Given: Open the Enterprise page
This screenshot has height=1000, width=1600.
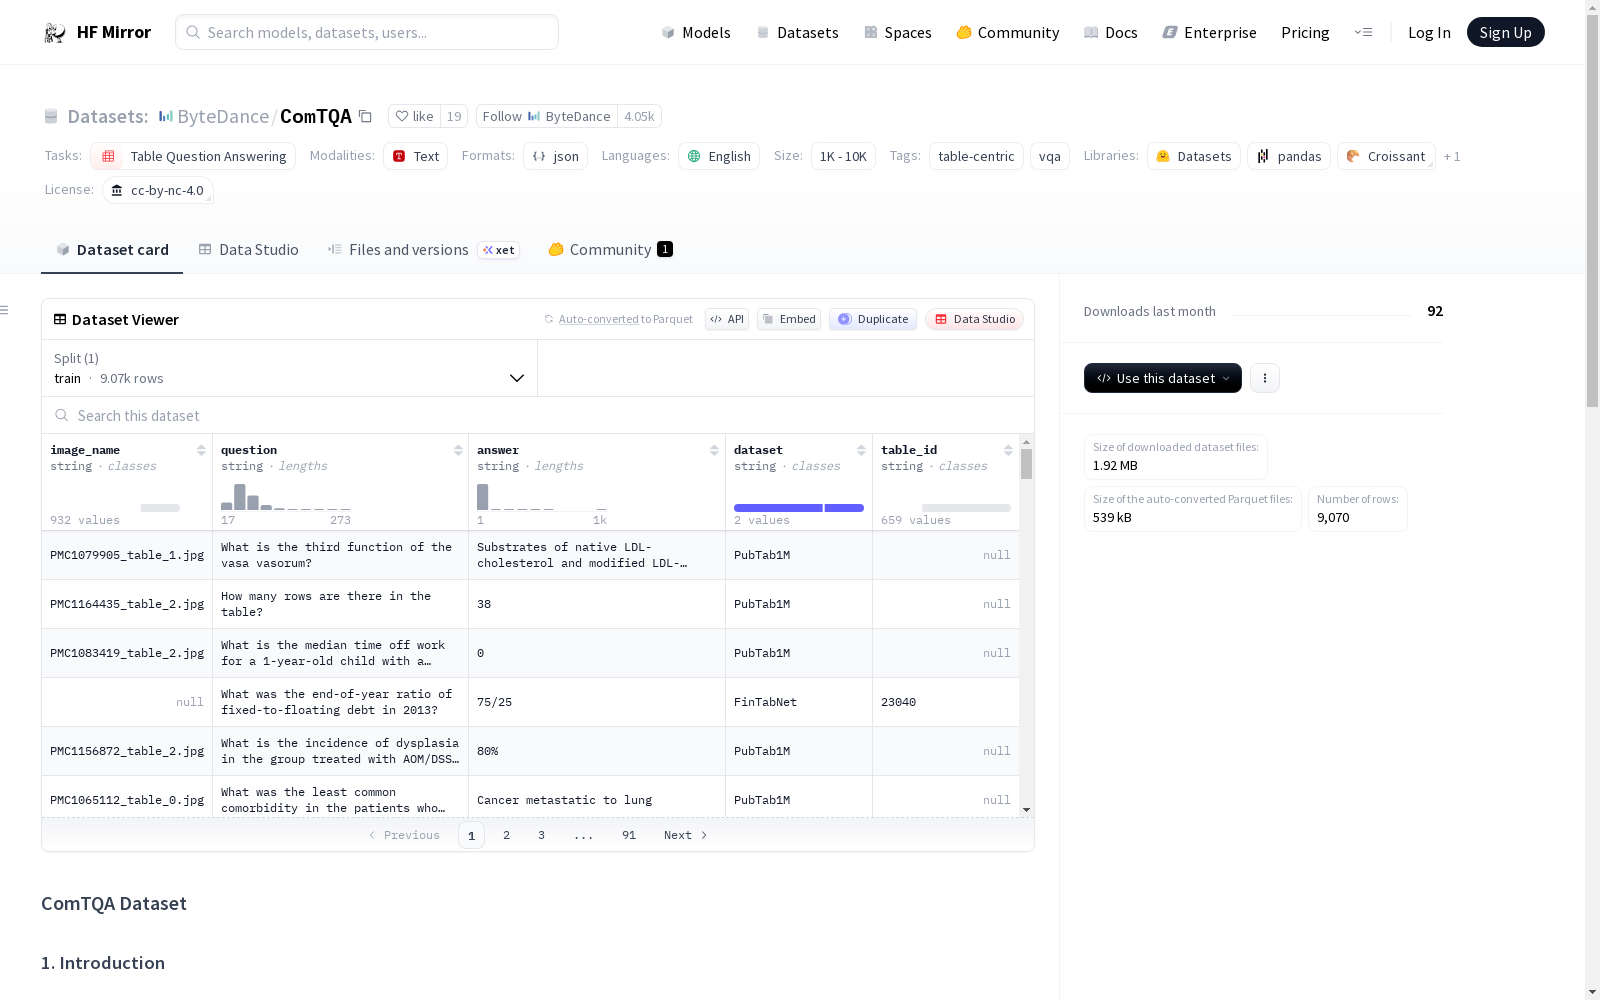Looking at the screenshot, I should click(1209, 33).
